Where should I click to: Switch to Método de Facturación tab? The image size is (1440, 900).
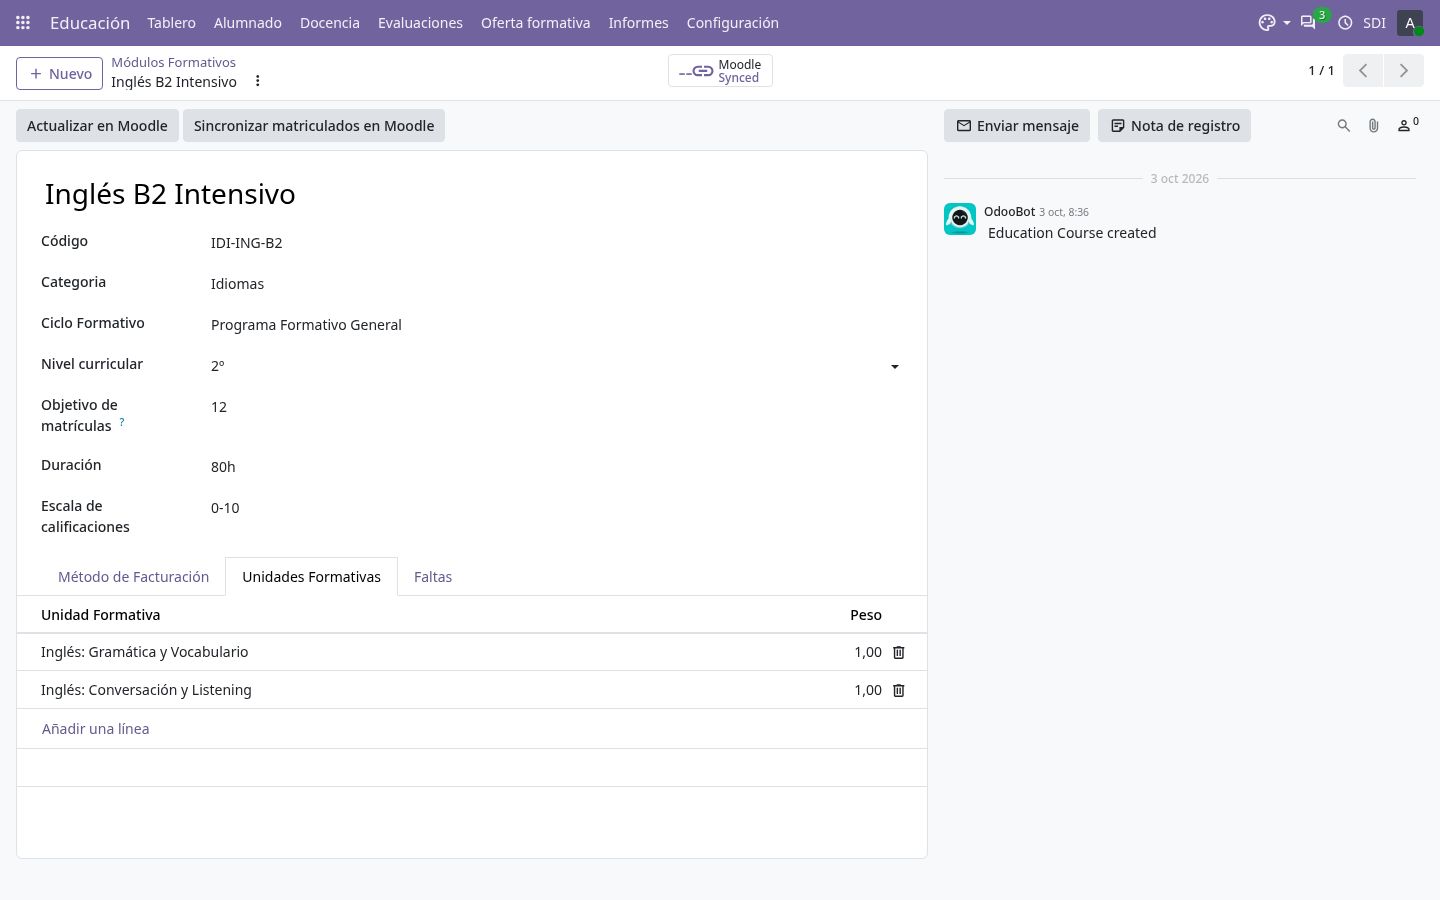click(133, 577)
